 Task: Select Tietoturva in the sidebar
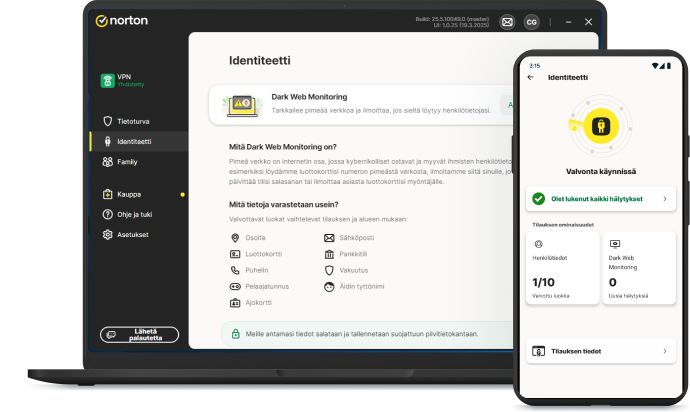click(133, 121)
